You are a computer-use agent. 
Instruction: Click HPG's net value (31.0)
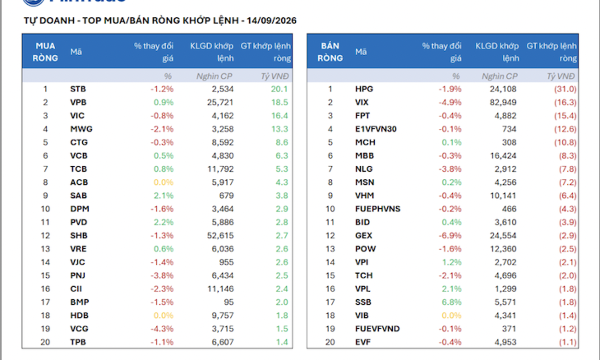(565, 89)
